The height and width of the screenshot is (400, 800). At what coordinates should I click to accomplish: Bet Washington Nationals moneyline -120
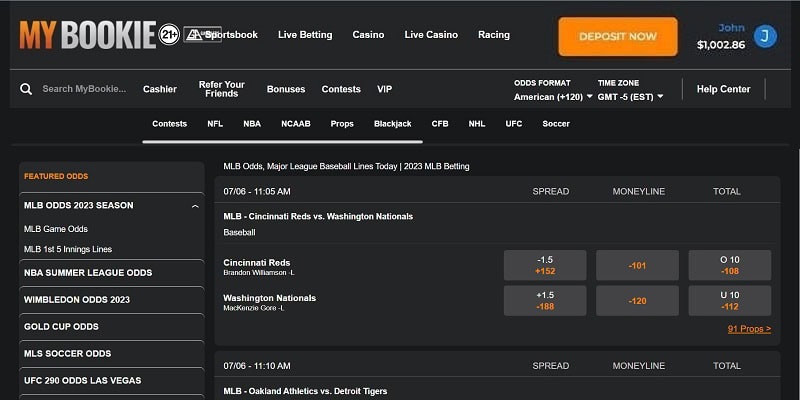pos(637,301)
